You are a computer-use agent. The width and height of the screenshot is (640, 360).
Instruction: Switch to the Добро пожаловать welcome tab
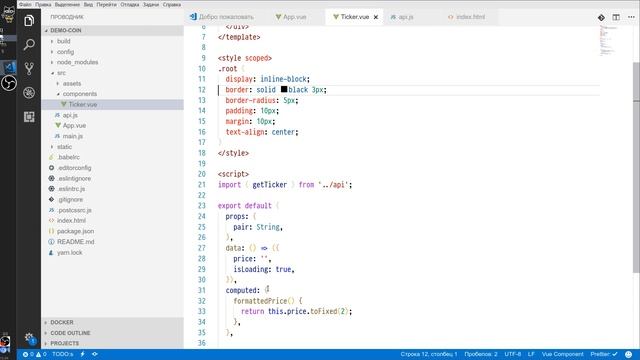point(222,17)
